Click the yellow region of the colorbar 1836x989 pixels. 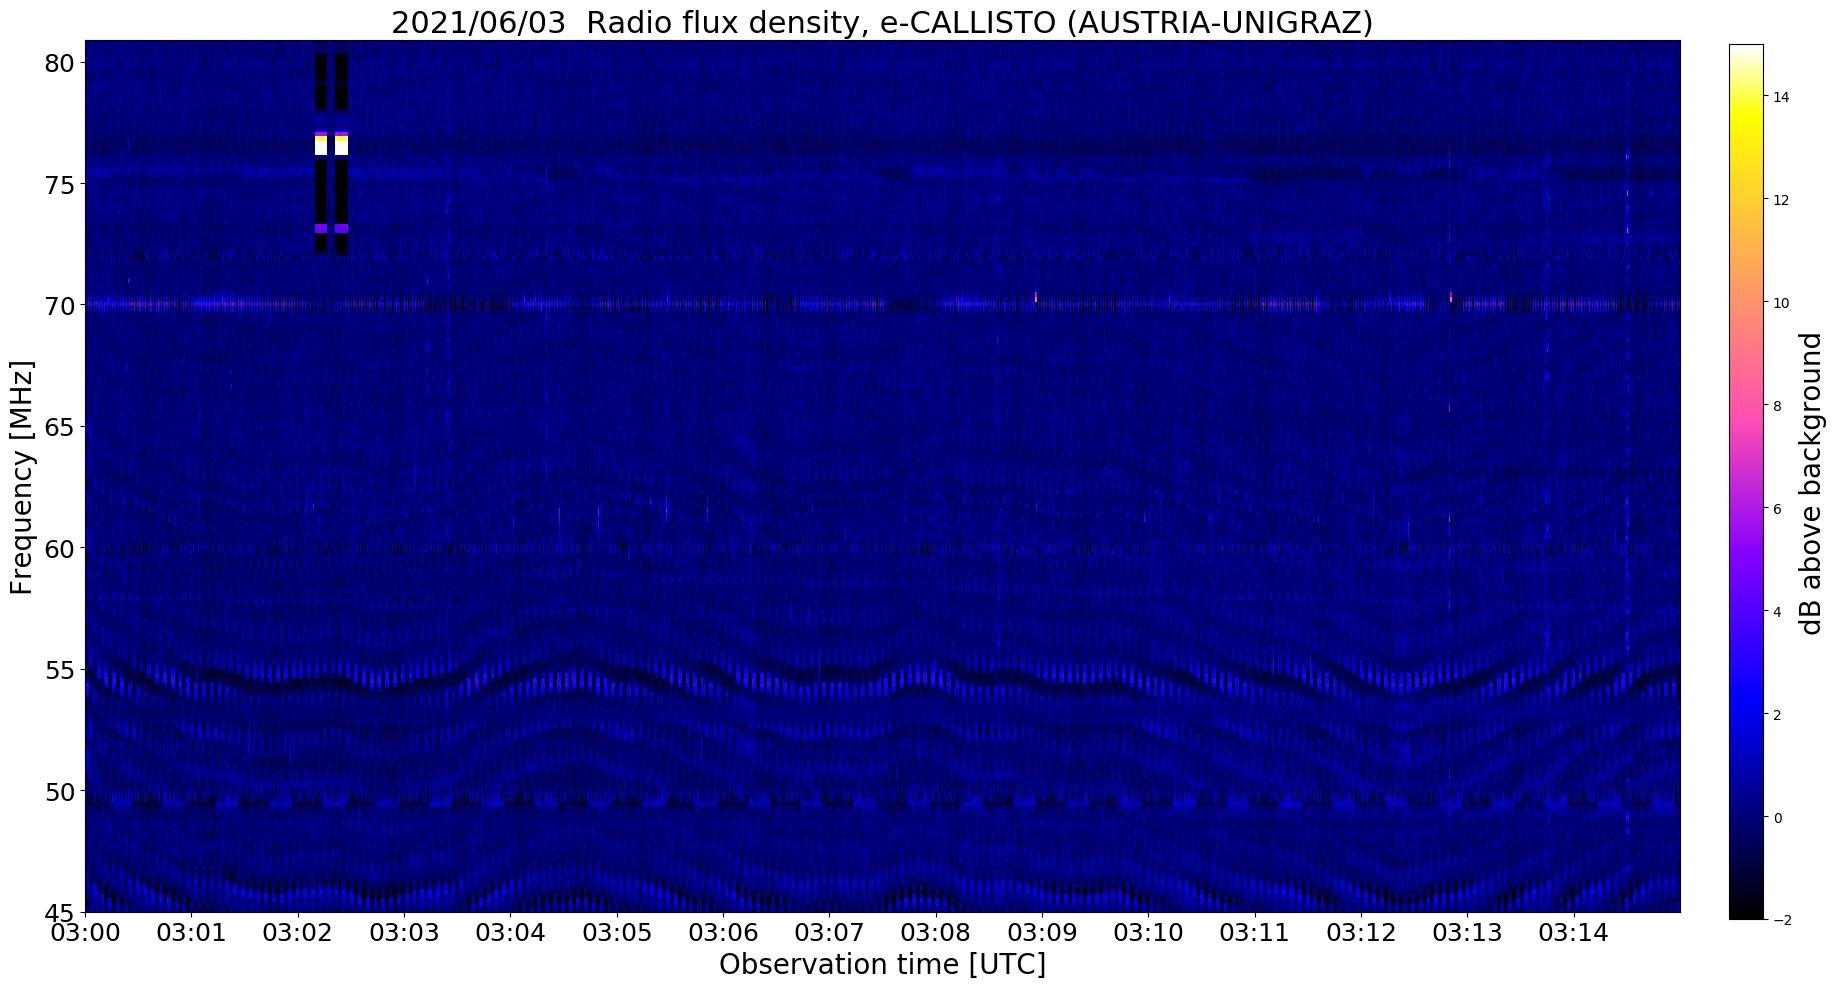coord(1746,120)
